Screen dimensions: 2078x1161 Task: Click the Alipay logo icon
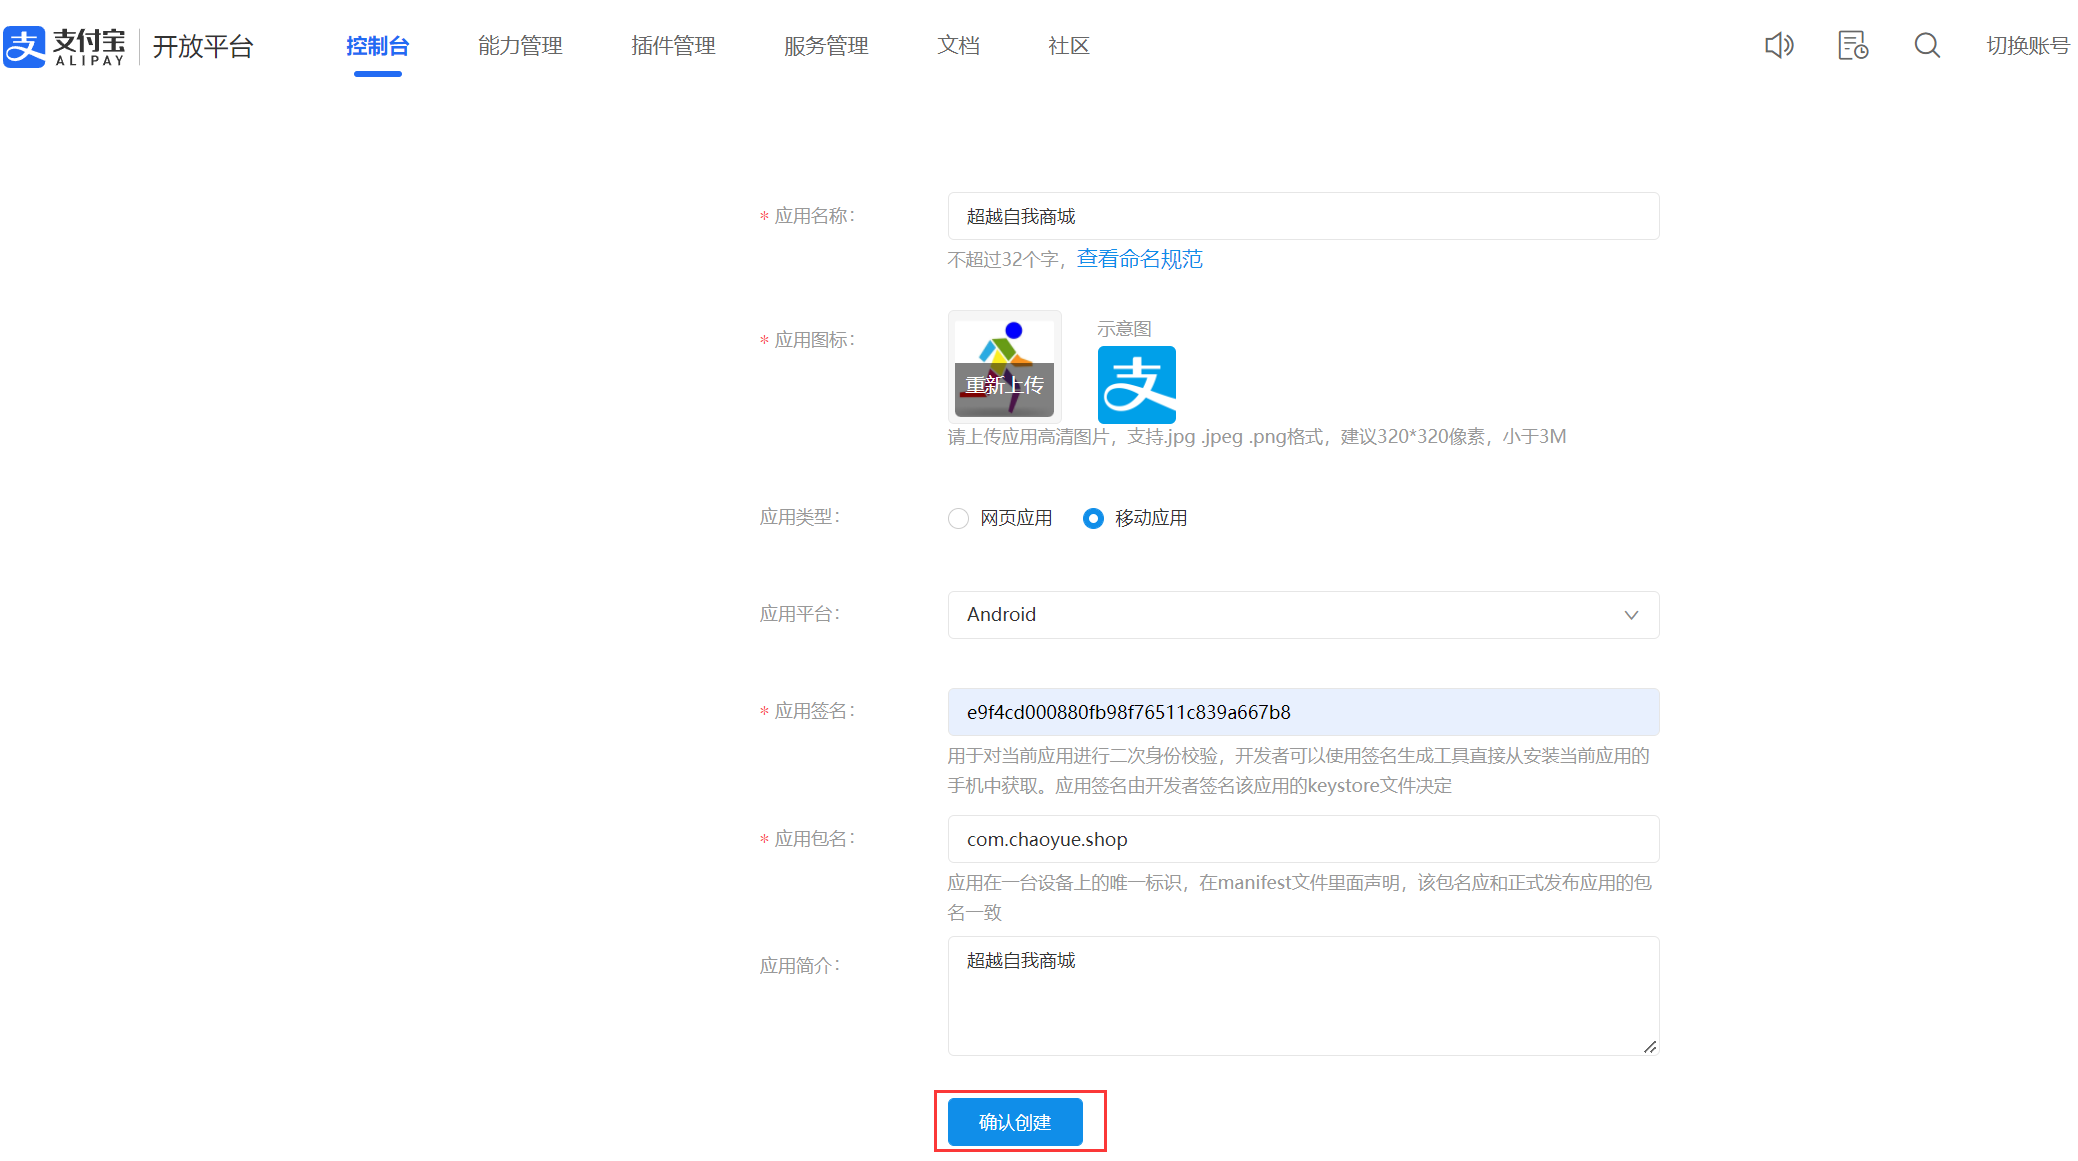24,46
